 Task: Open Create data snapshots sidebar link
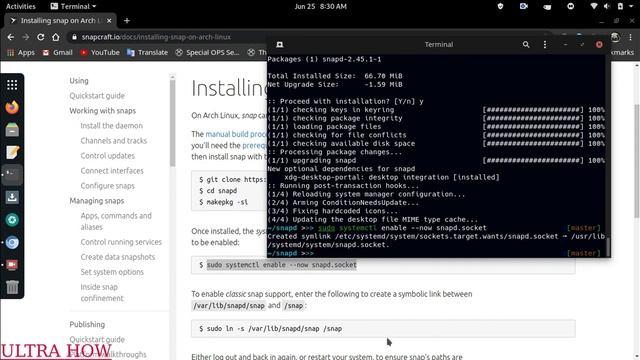(118, 257)
